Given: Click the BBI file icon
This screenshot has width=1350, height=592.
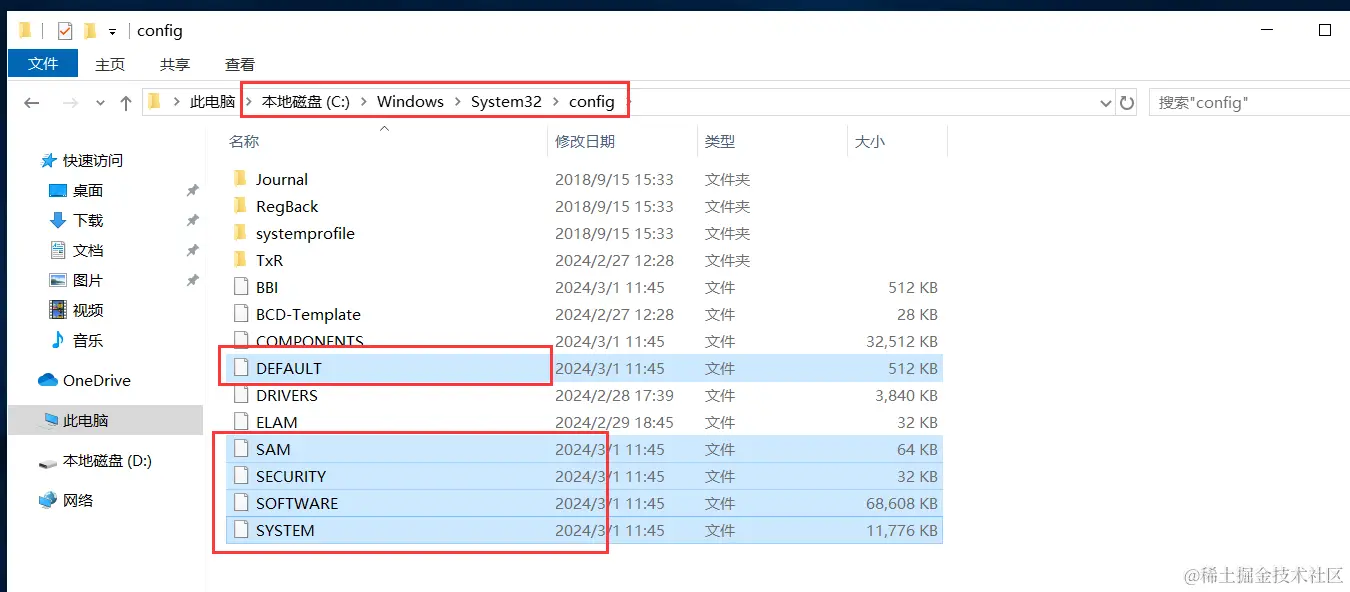Looking at the screenshot, I should 240,287.
